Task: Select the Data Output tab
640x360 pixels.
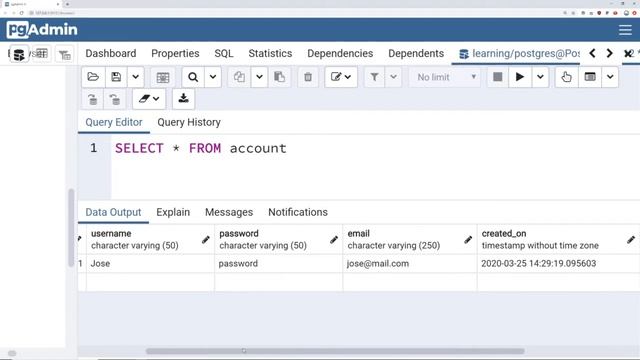Action: (113, 212)
